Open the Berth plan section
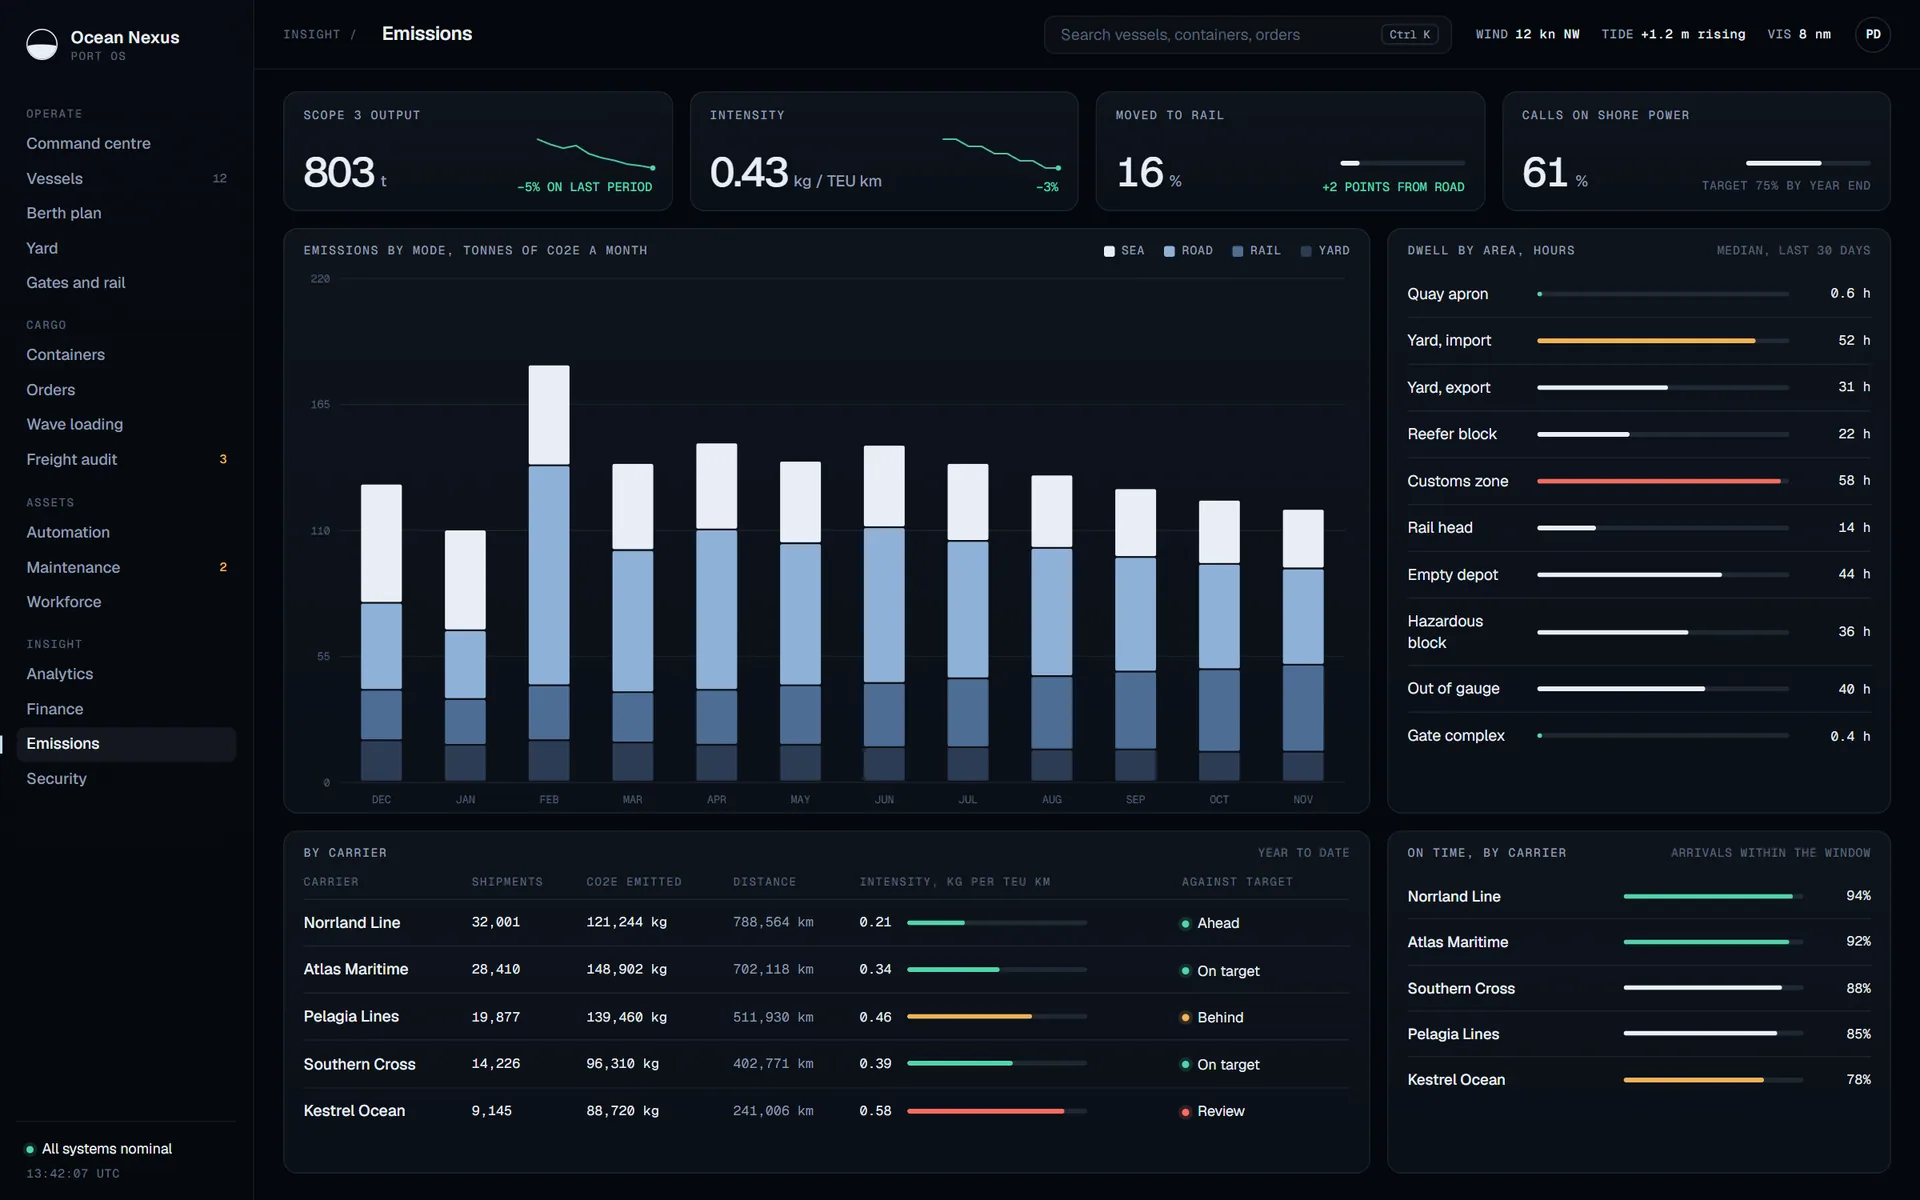This screenshot has height=1200, width=1920. [126, 213]
